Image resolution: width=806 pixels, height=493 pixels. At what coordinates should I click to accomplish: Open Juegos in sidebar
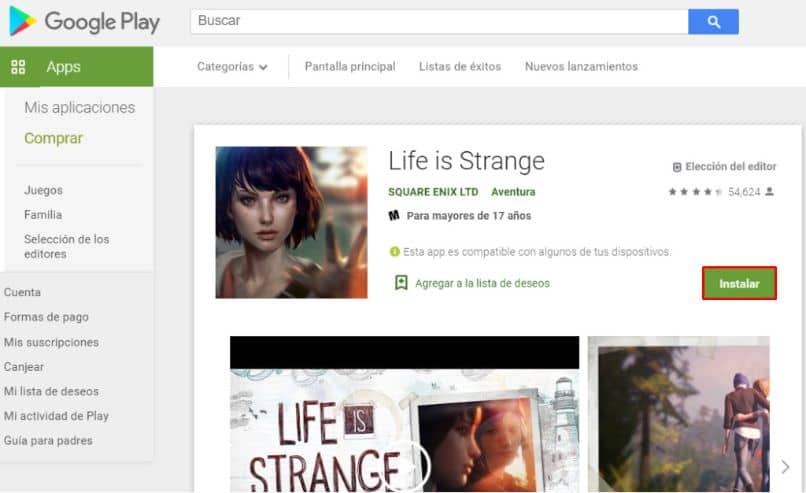(x=43, y=190)
